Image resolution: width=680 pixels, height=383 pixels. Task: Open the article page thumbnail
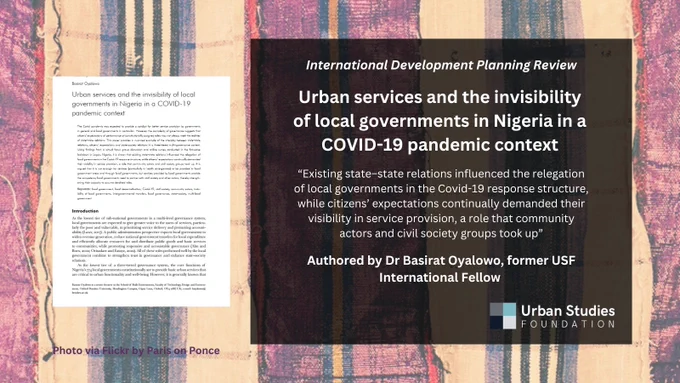coord(141,192)
